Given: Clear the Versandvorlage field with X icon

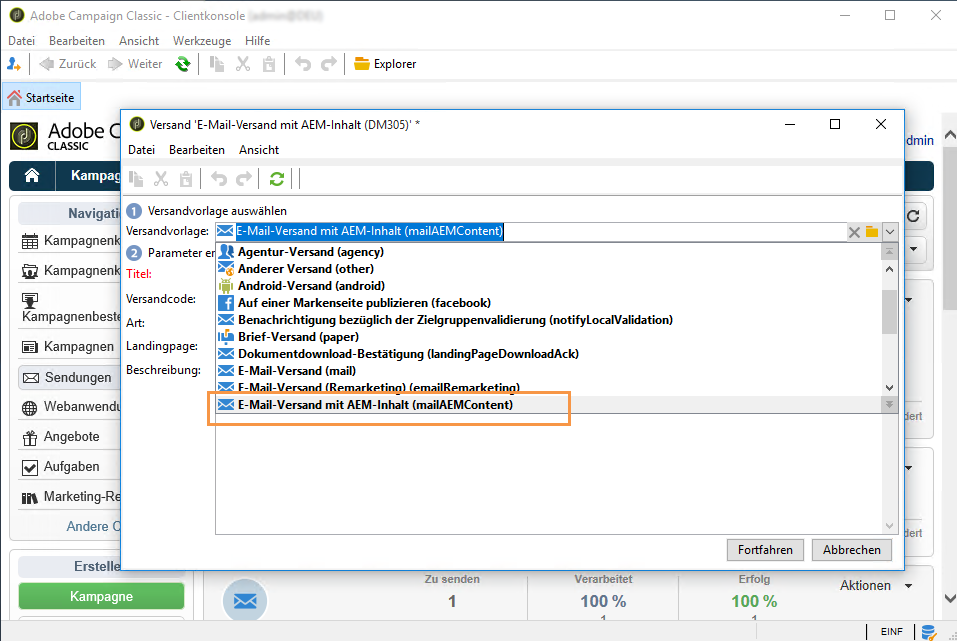Looking at the screenshot, I should [854, 232].
